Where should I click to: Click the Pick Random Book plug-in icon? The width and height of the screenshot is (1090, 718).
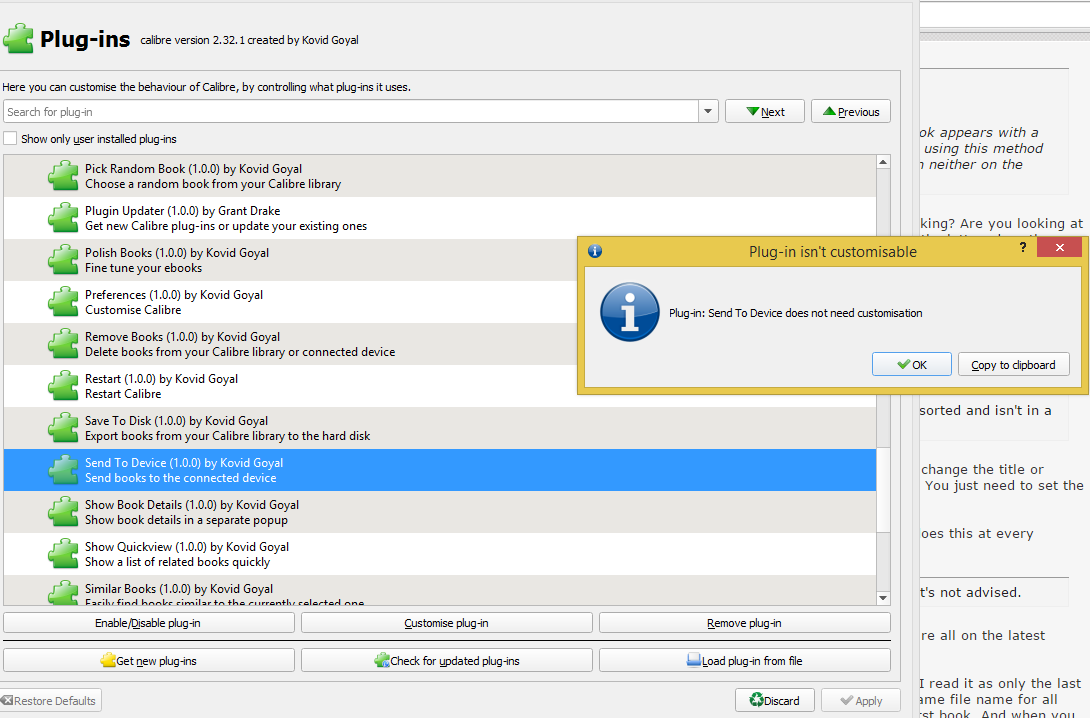pyautogui.click(x=63, y=176)
